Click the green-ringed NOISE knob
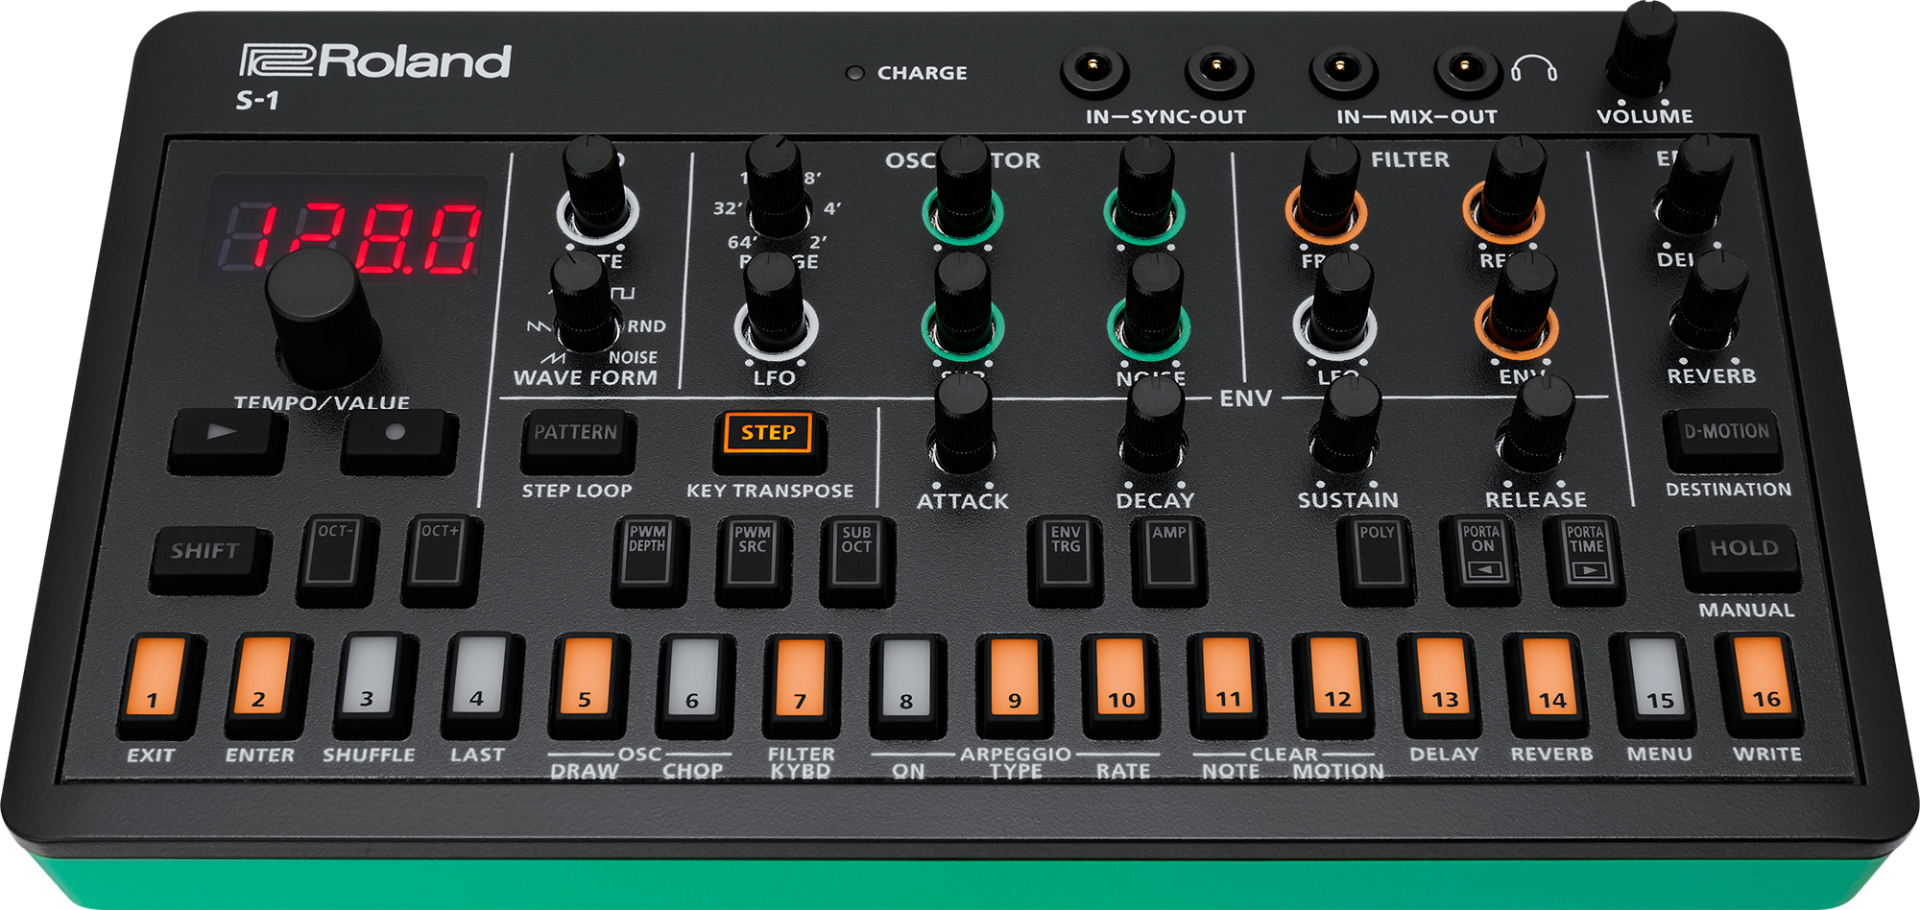 coord(1150,307)
